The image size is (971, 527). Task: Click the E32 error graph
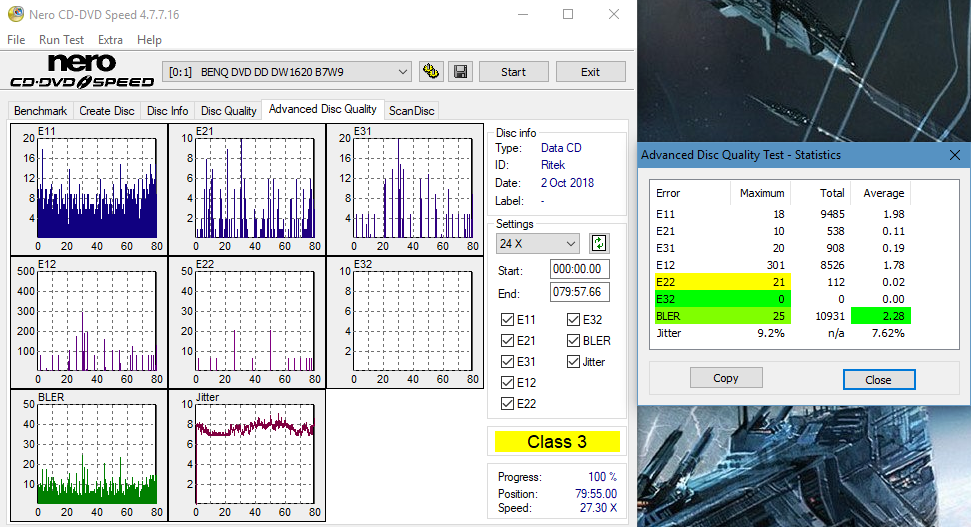(405, 322)
